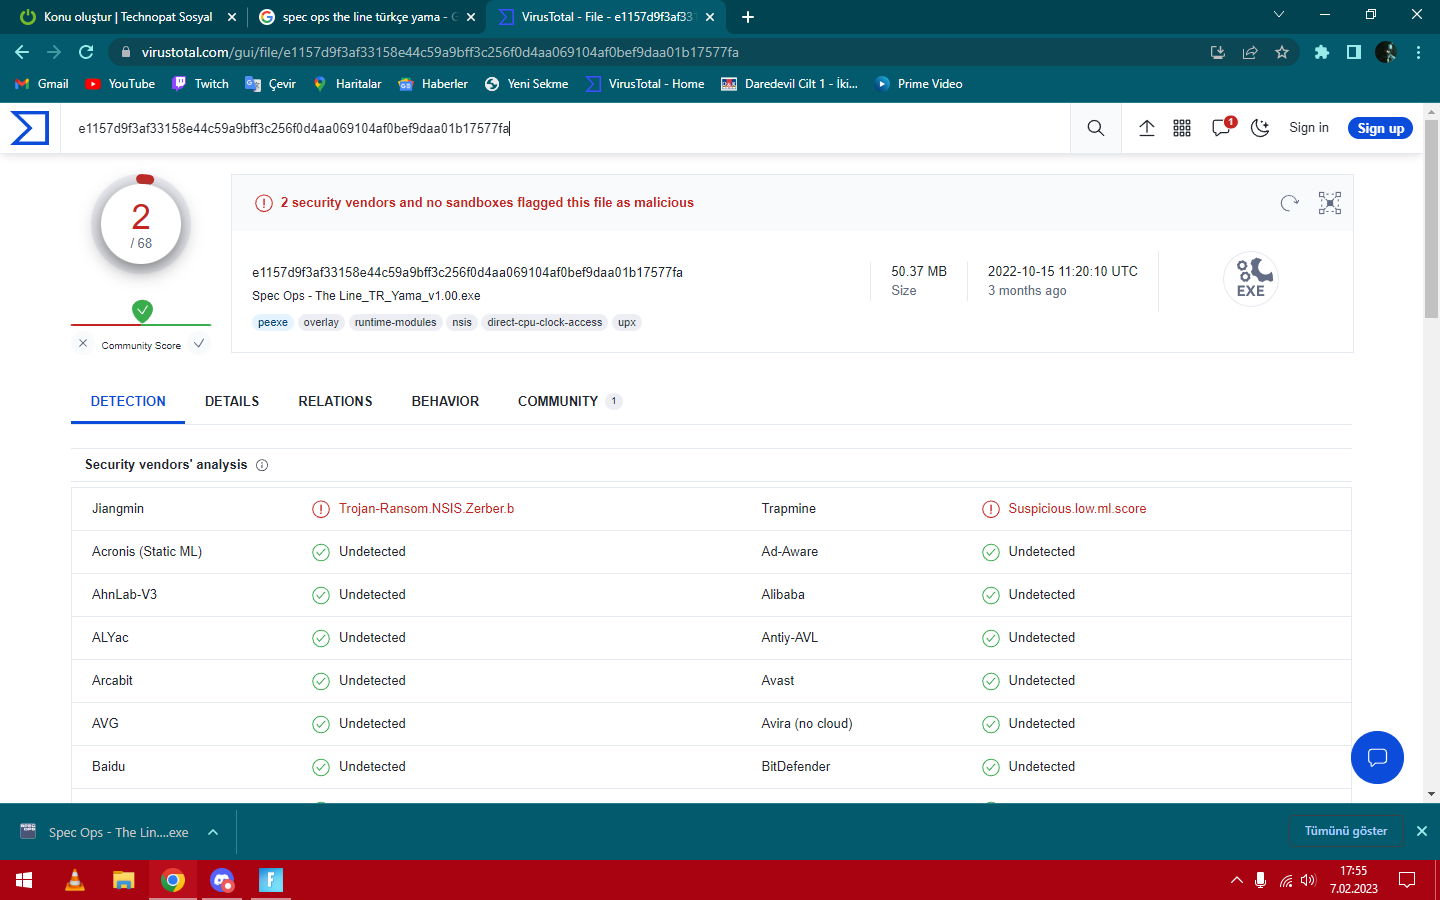Open the Gmail bookmark
1440x900 pixels.
tap(42, 84)
